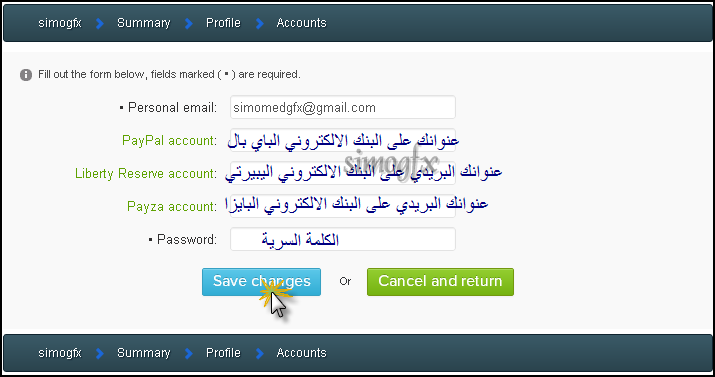Go to Profile in the bottom breadcrumb

coord(223,353)
